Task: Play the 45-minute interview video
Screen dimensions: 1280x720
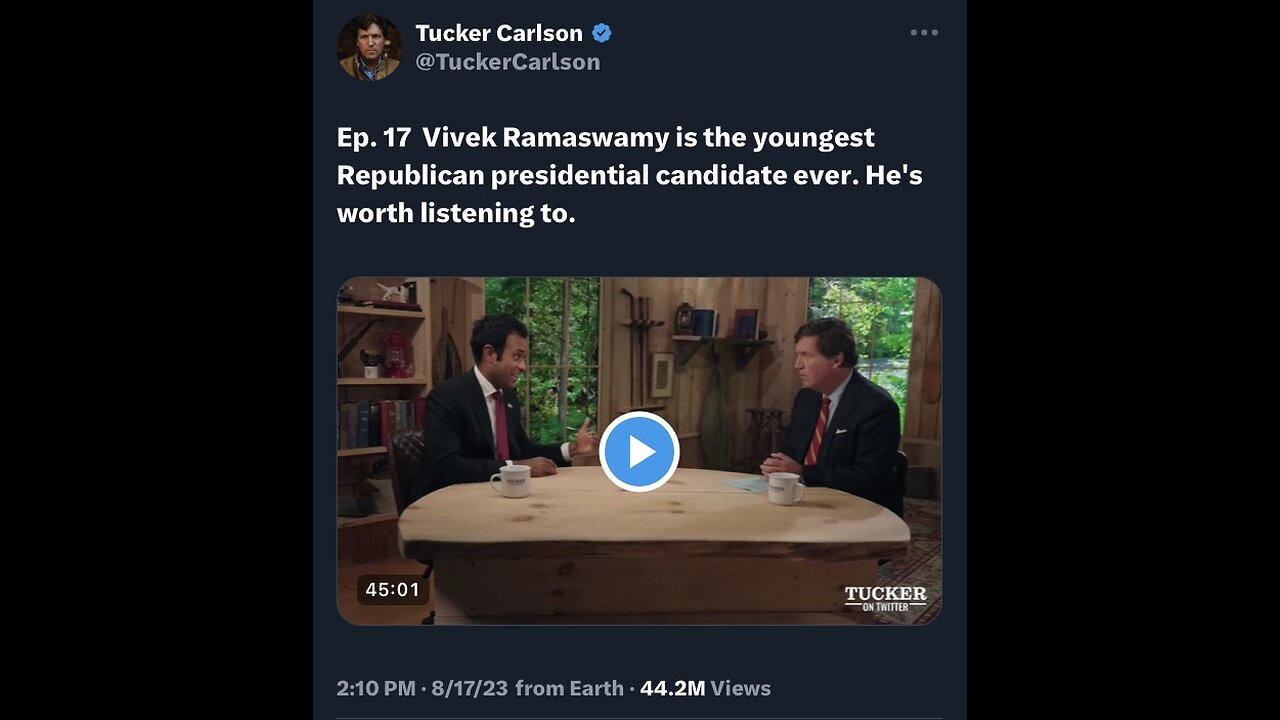Action: [x=639, y=452]
